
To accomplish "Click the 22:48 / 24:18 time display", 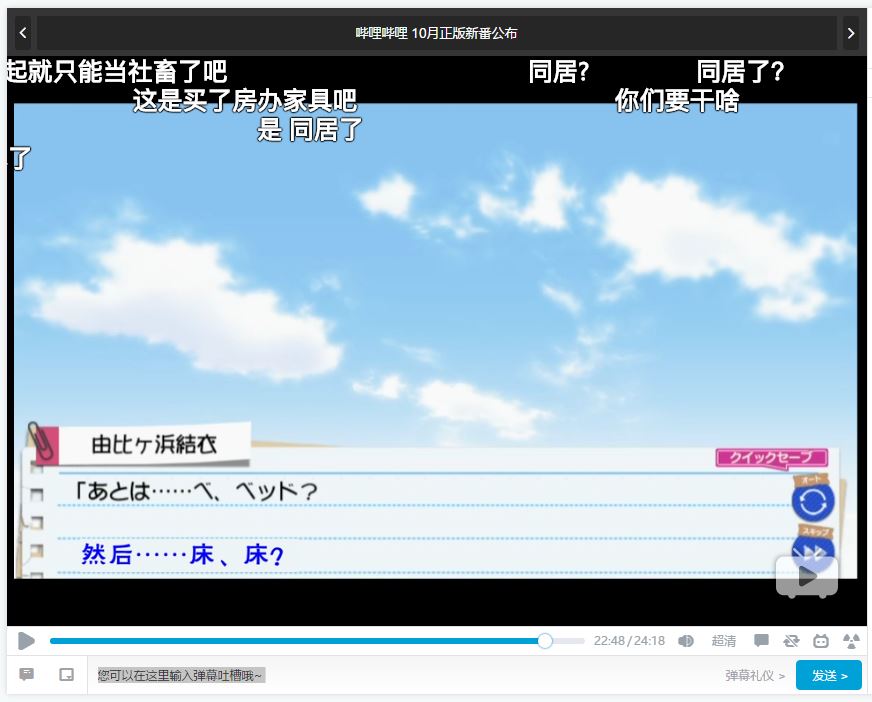I will [x=629, y=641].
